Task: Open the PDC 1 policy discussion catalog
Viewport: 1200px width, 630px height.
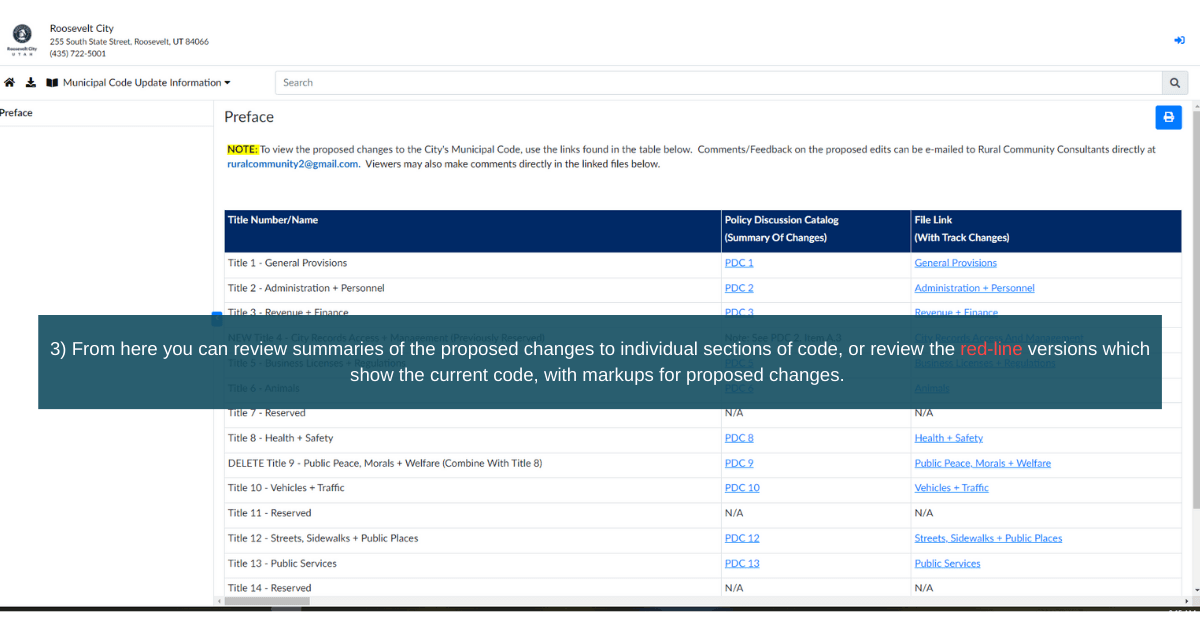Action: click(x=738, y=262)
